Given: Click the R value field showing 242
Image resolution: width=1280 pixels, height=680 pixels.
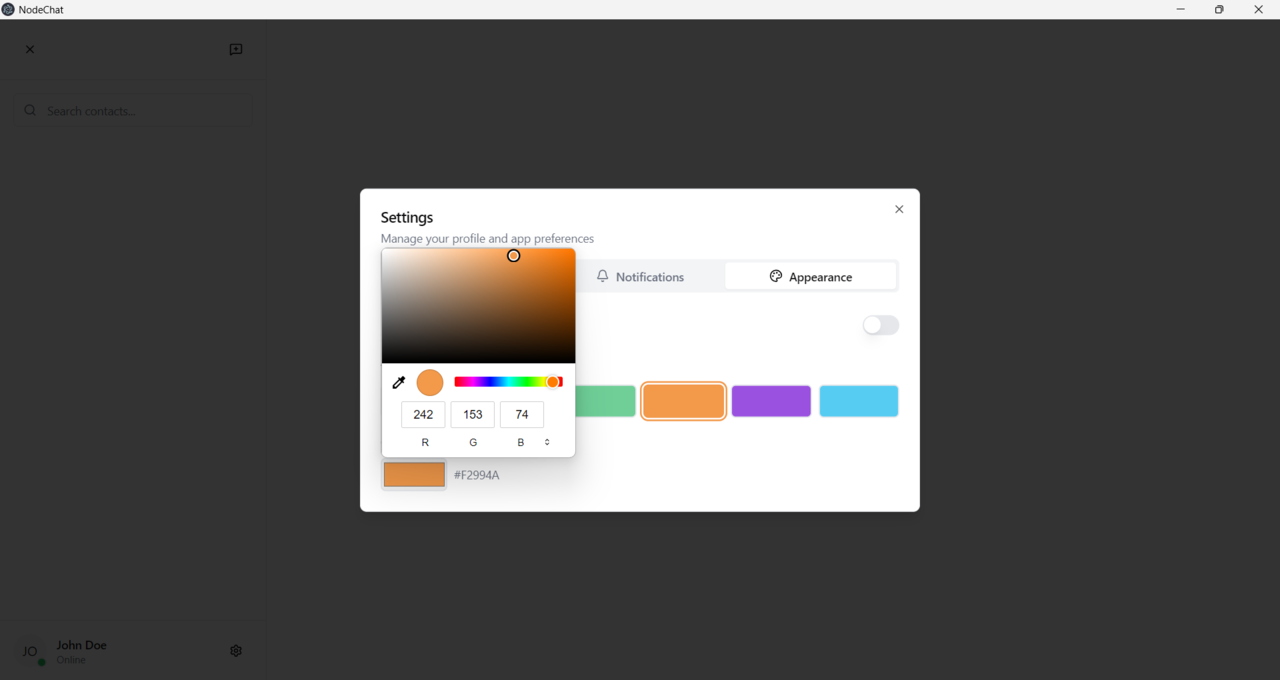Looking at the screenshot, I should (x=423, y=414).
